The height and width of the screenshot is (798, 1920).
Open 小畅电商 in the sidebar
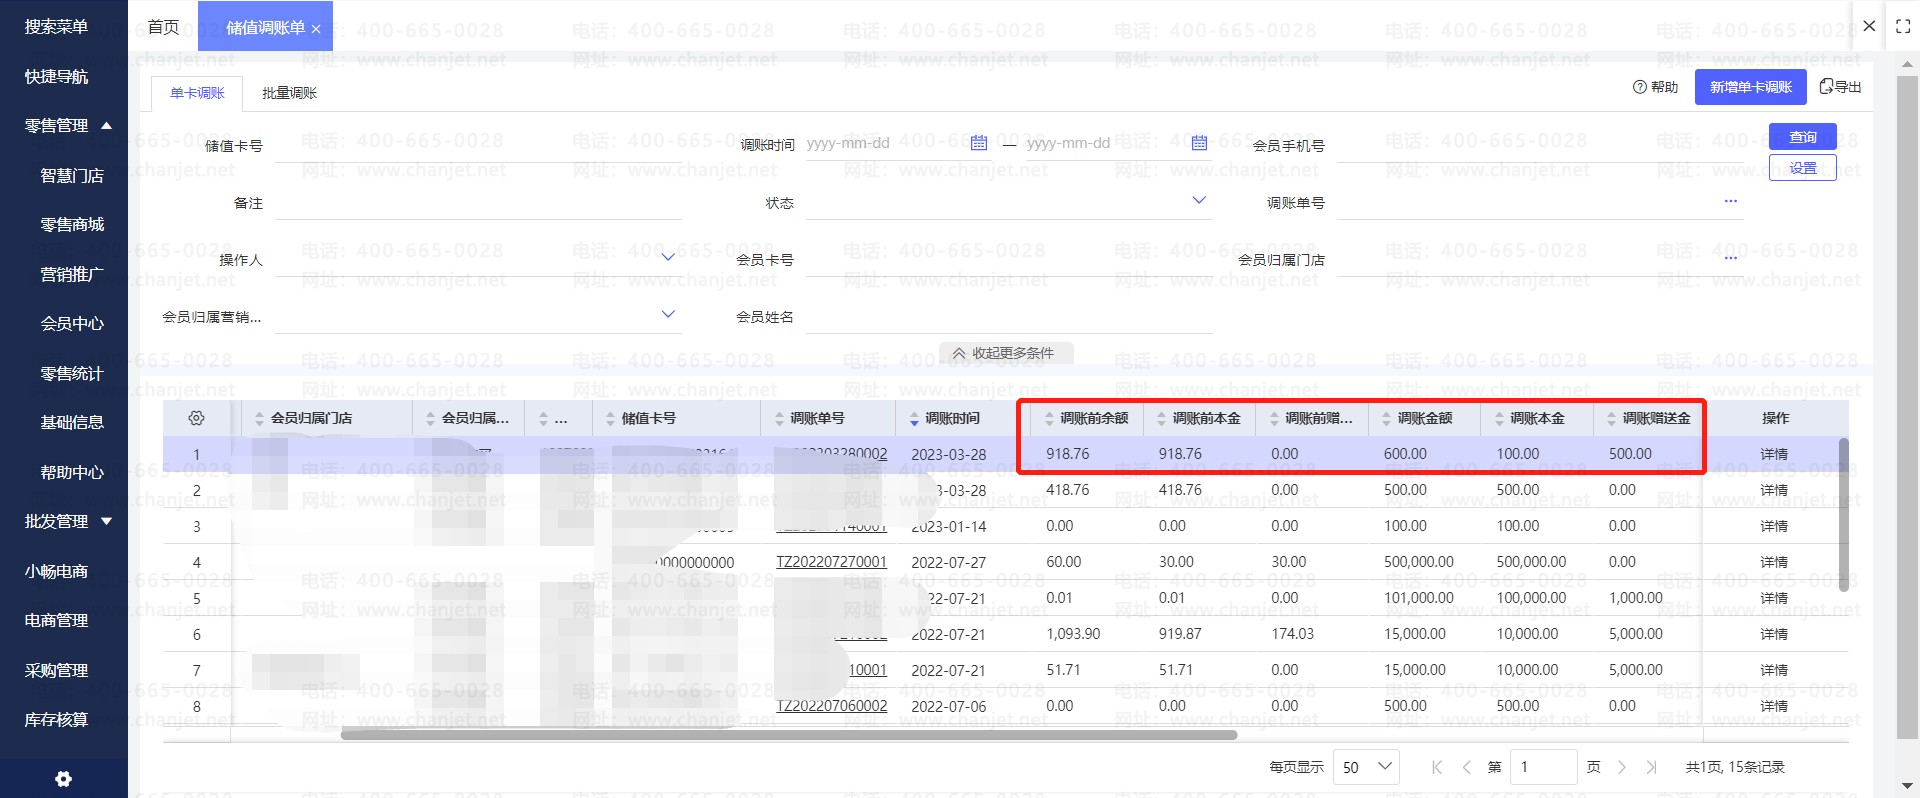point(56,572)
